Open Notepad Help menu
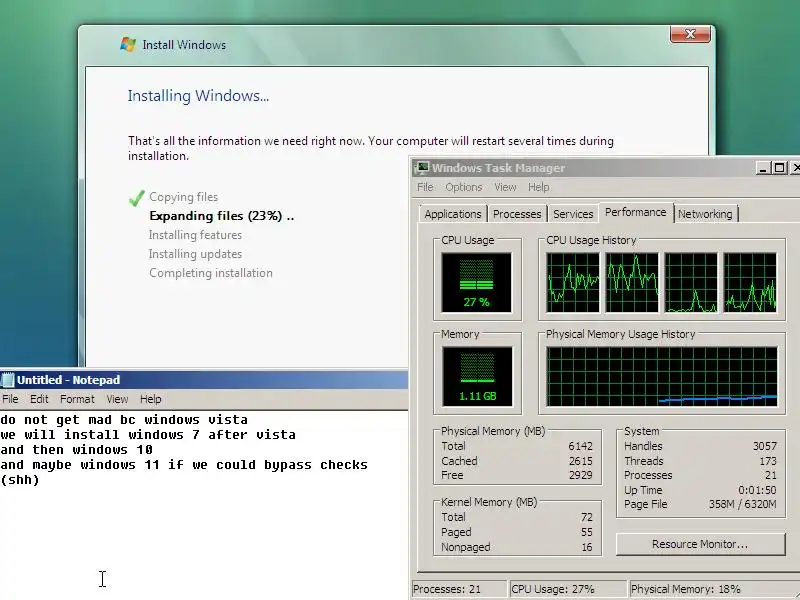The image size is (800, 600). pos(151,399)
